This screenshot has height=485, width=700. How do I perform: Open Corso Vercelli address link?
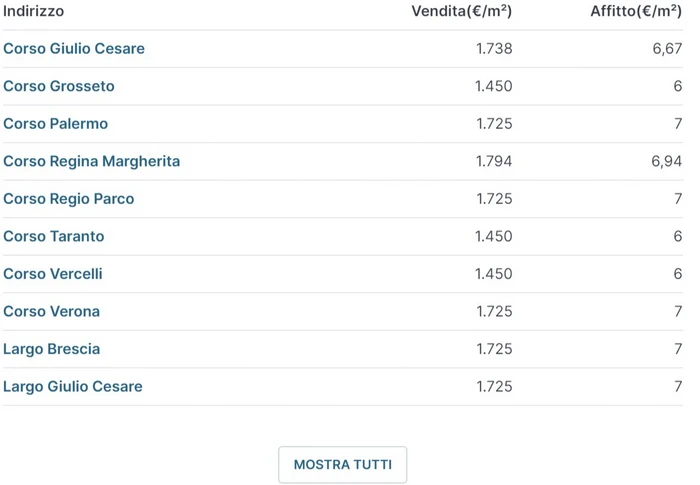[53, 274]
